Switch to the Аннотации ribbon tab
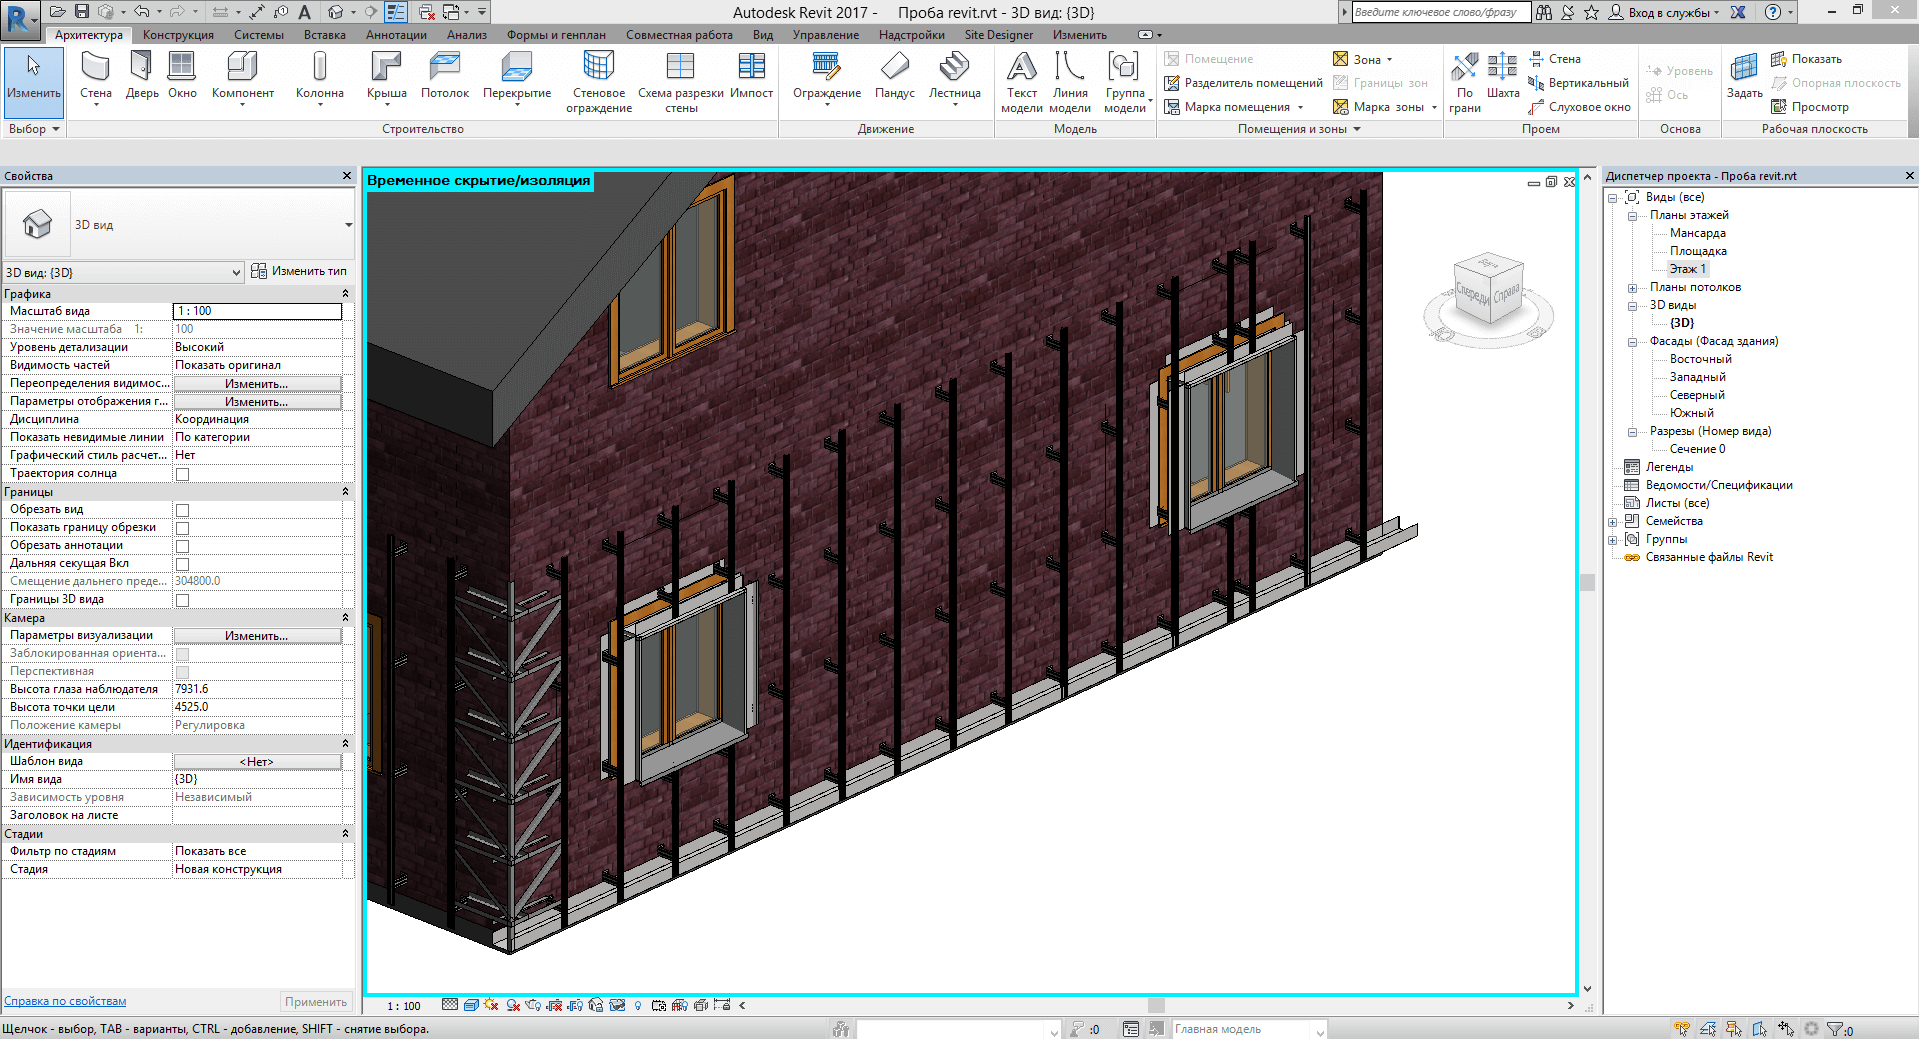This screenshot has width=1919, height=1039. tap(396, 35)
